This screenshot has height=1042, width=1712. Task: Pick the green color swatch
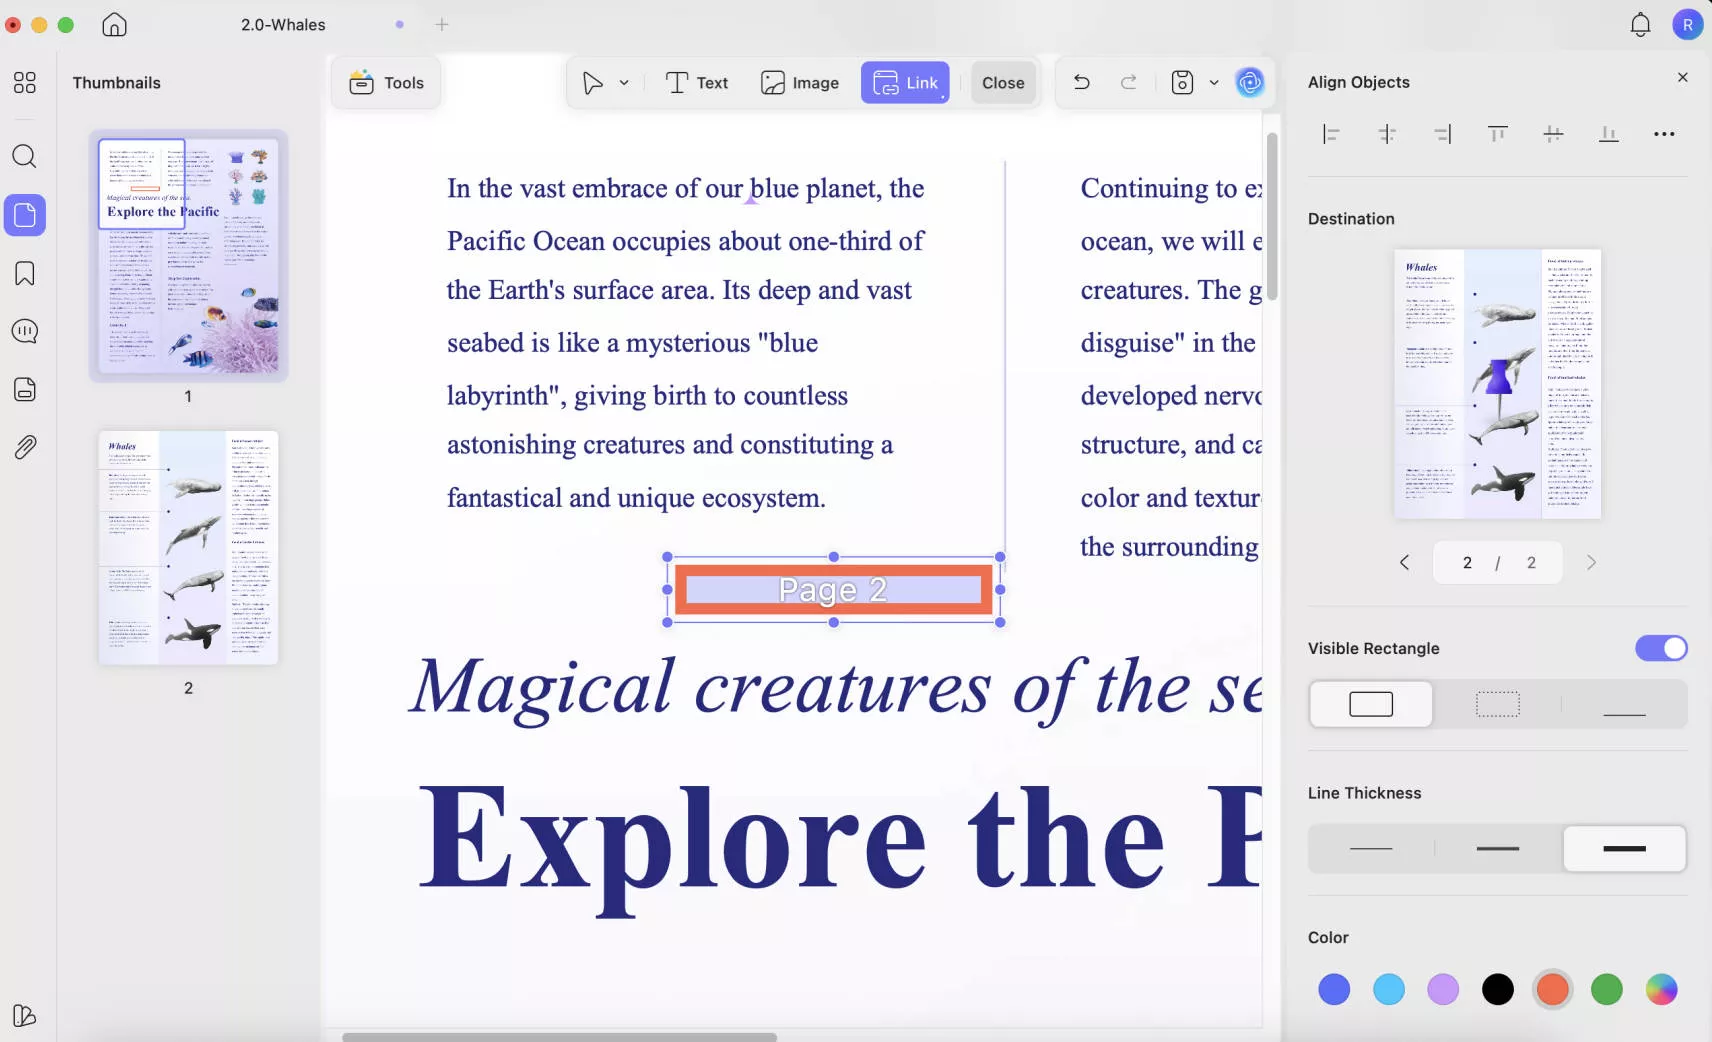1606,990
